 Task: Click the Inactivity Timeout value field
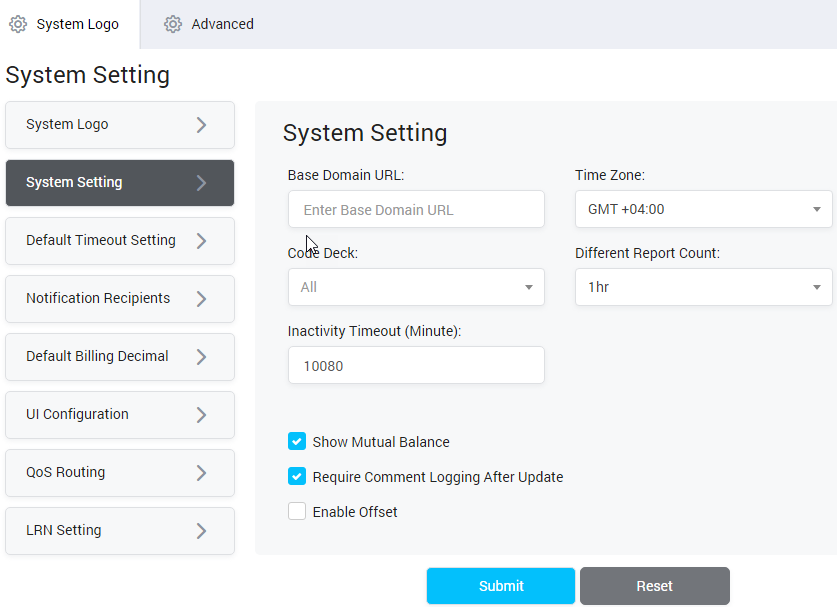416,365
